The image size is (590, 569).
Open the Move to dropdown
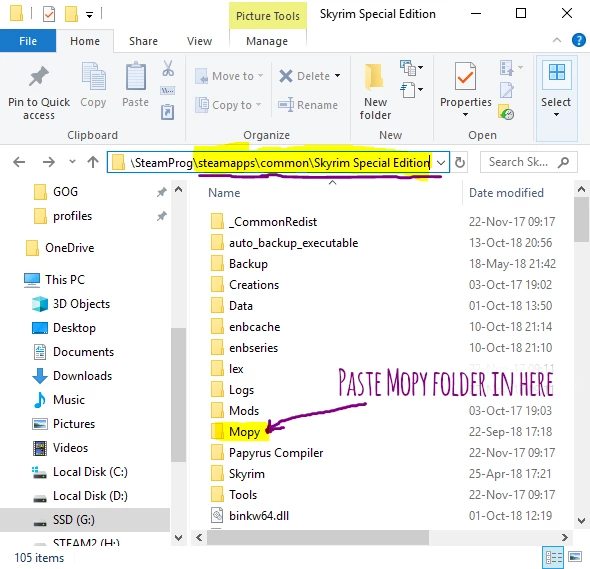click(229, 76)
